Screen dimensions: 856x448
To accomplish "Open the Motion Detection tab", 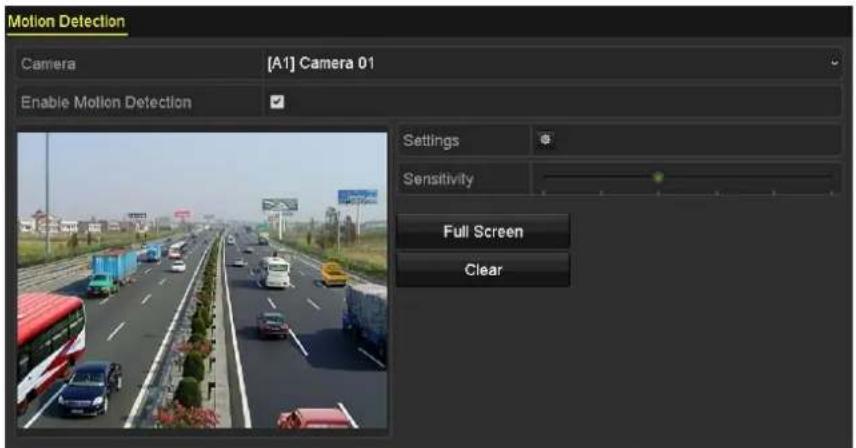I will click(67, 22).
